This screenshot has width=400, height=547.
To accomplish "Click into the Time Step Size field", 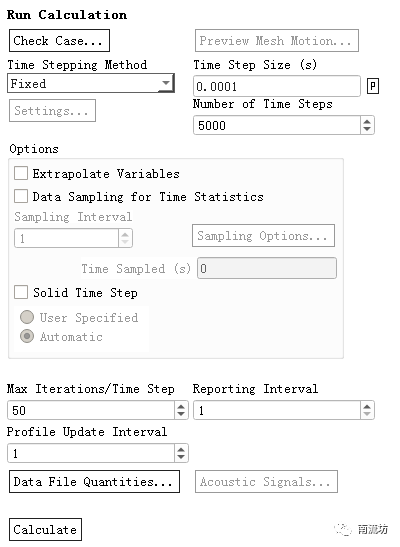I will (x=277, y=86).
